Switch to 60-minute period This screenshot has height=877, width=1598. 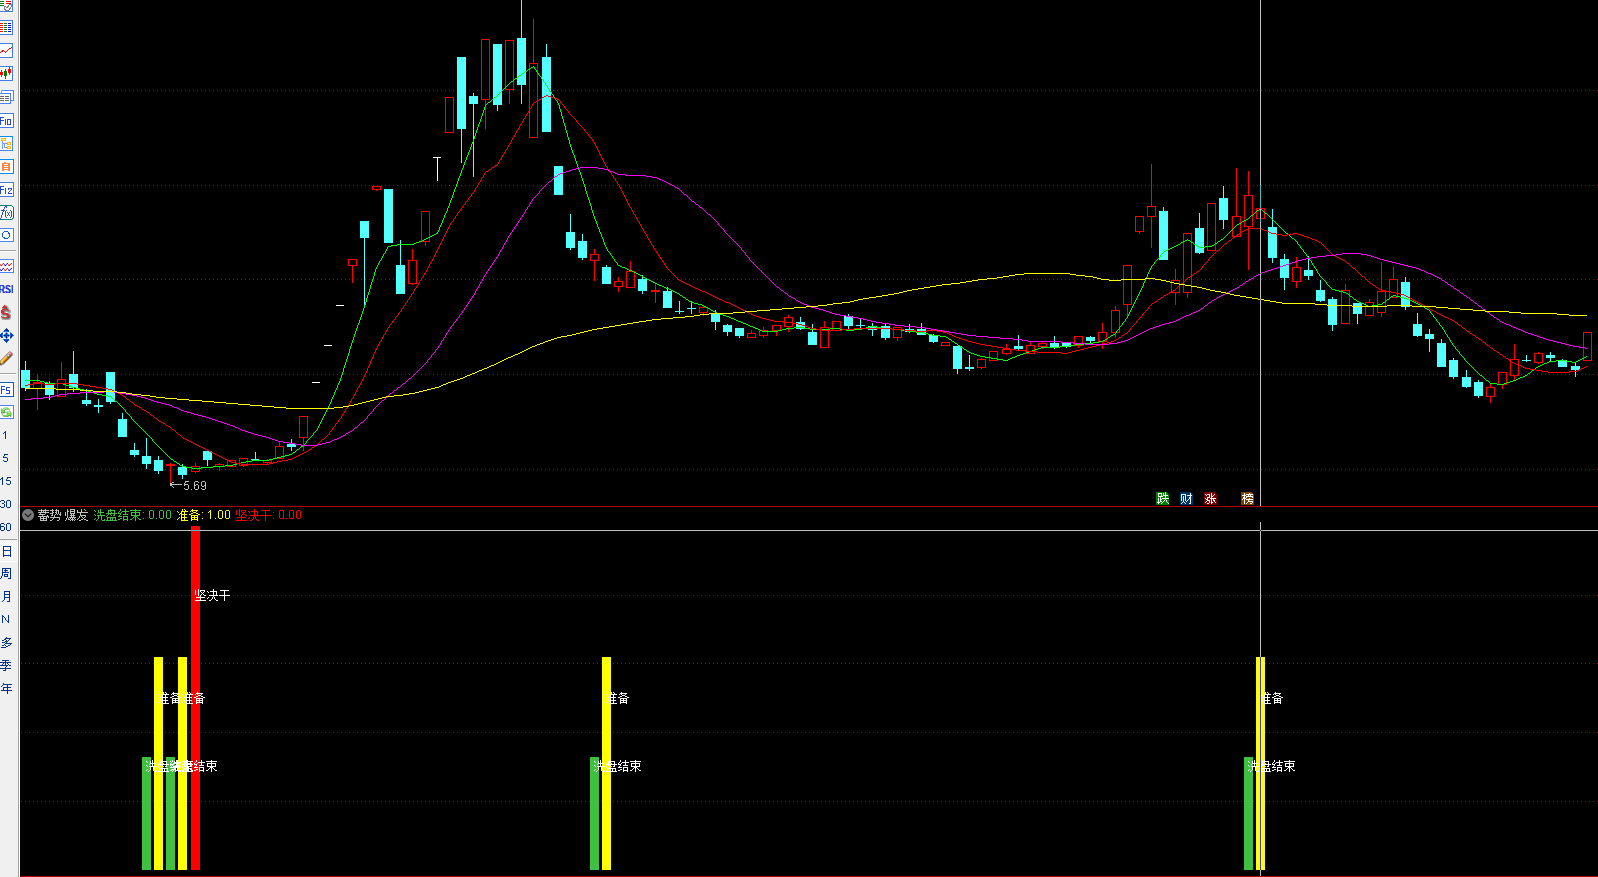click(x=6, y=527)
